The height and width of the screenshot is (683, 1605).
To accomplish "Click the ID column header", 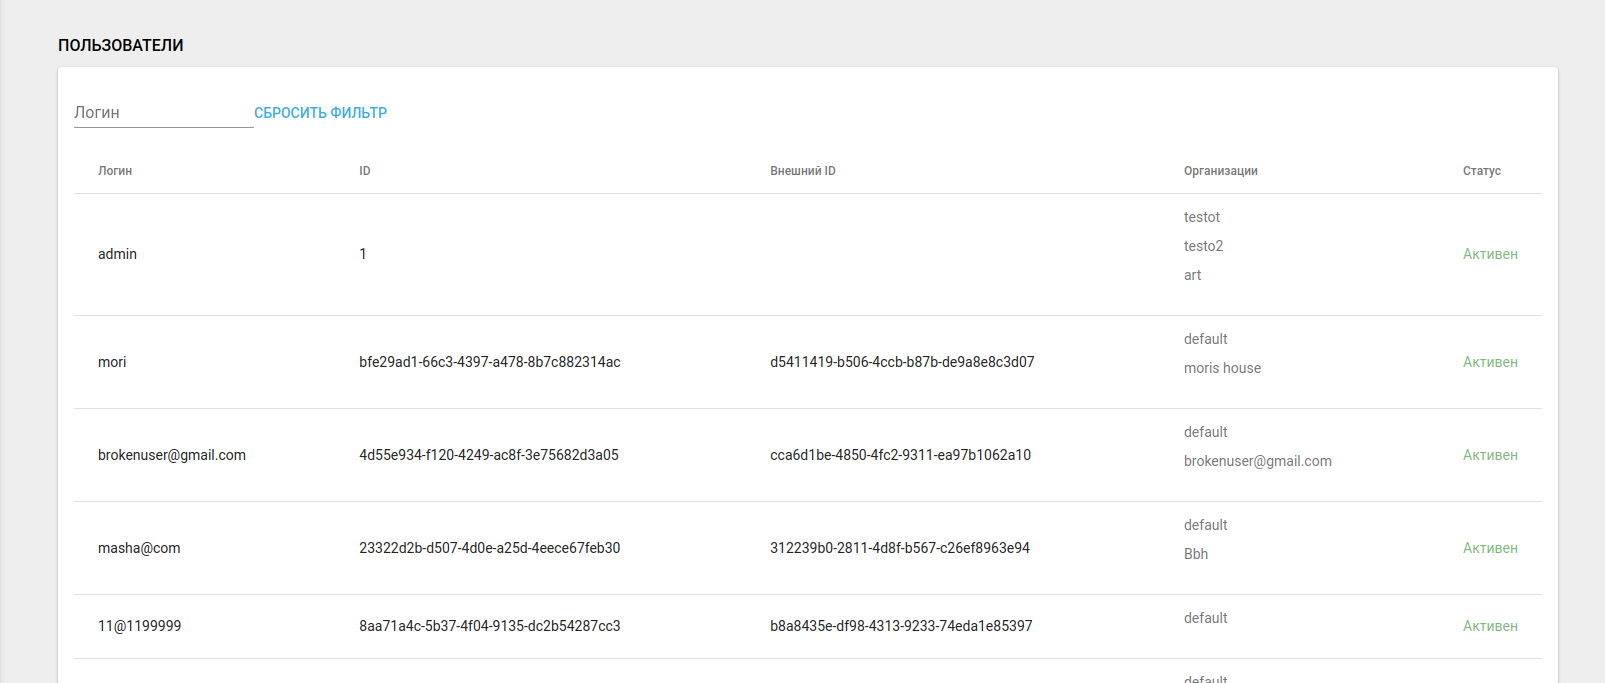I will [365, 171].
